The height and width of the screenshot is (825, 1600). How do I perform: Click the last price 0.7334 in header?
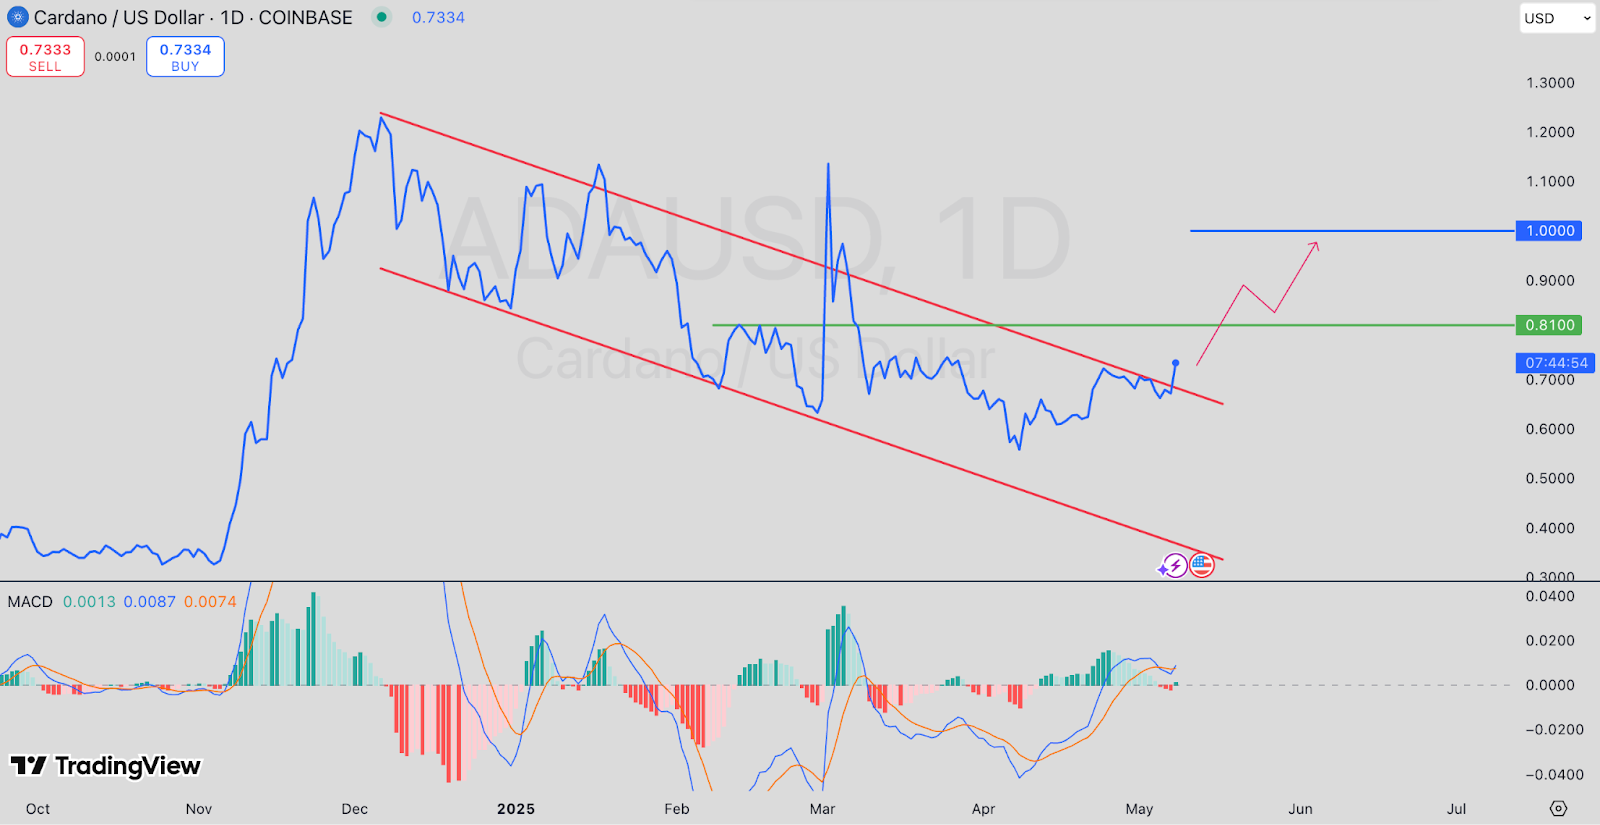click(438, 17)
